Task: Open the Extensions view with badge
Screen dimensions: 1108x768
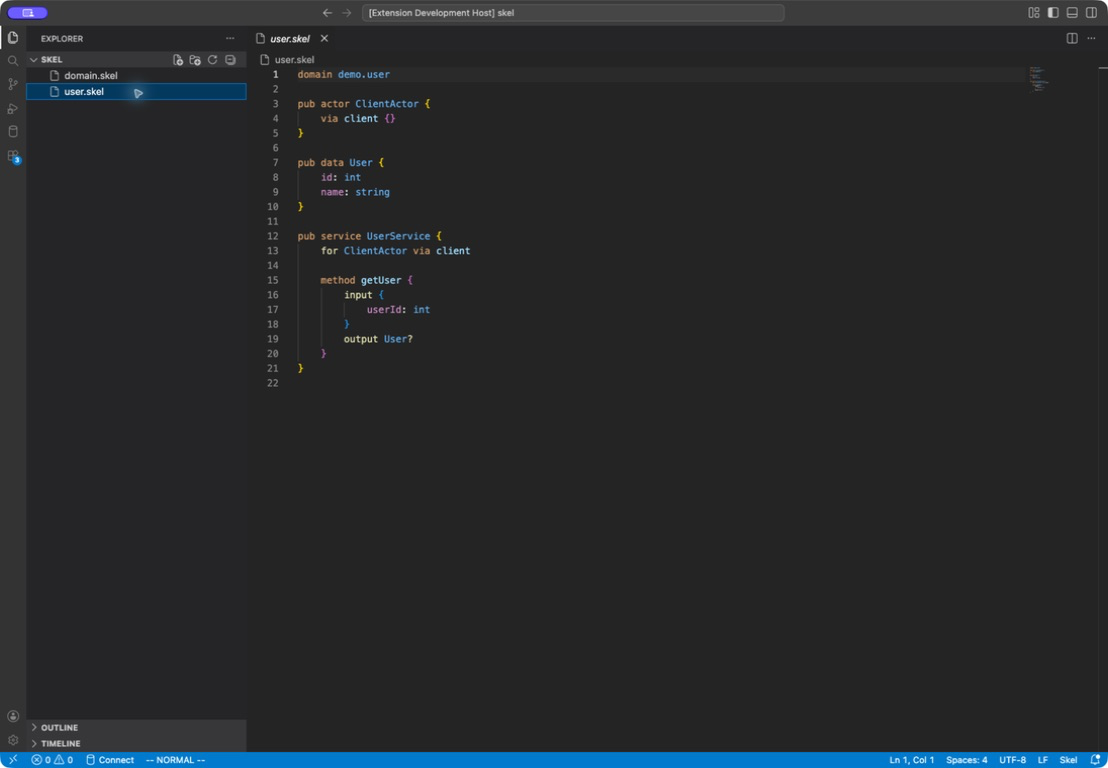Action: click(x=13, y=156)
